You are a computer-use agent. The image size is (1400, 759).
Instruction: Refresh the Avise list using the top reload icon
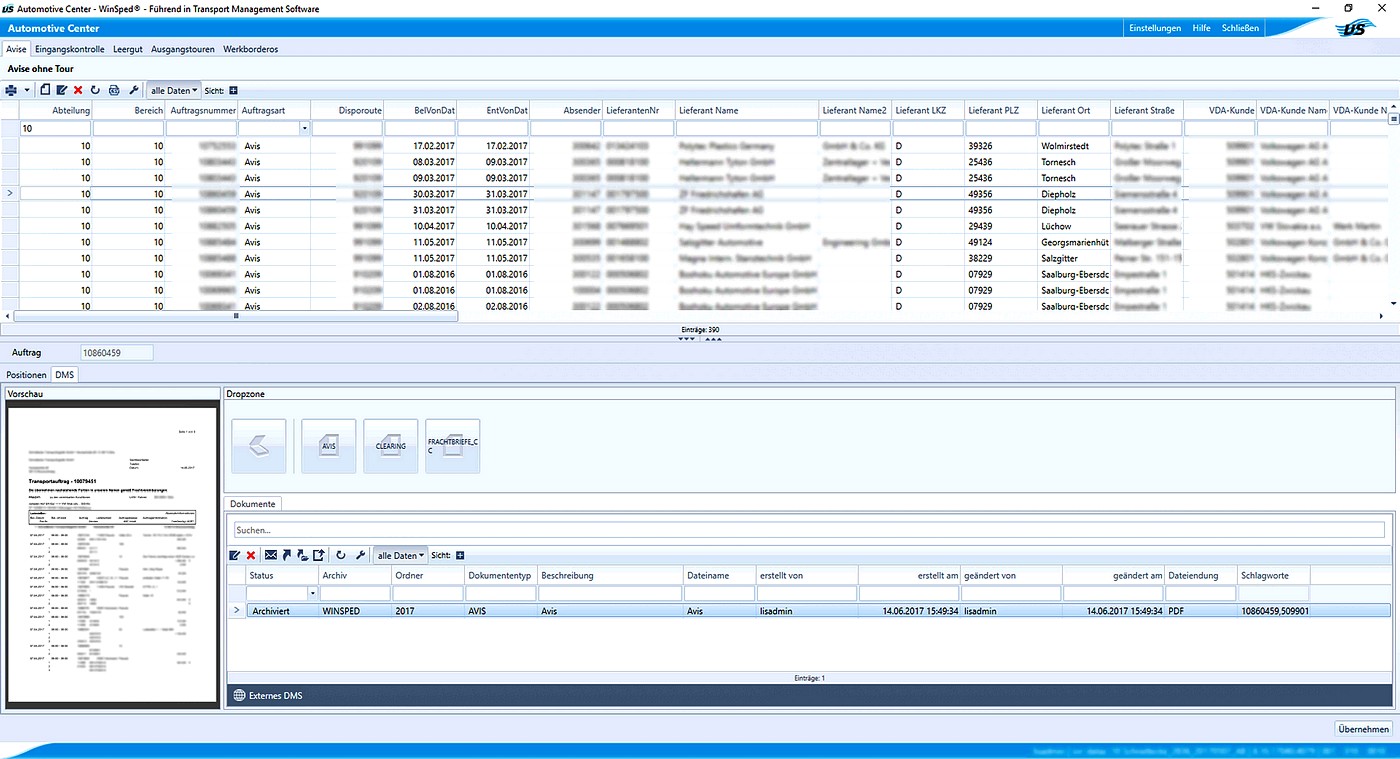pos(95,90)
